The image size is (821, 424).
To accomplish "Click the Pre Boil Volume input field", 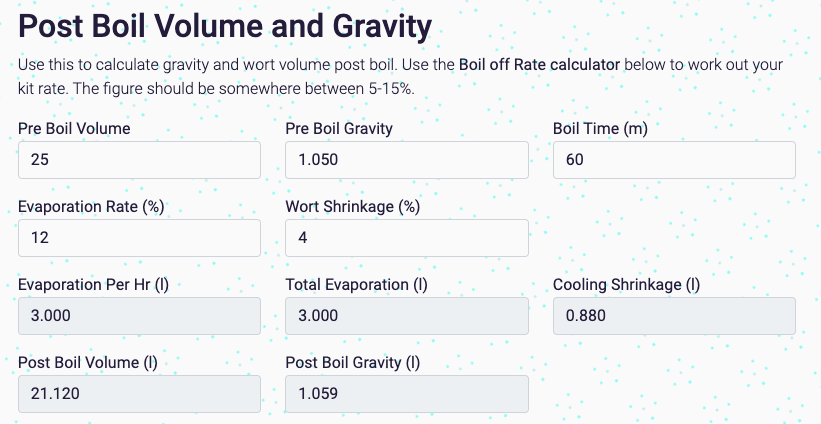I will coord(139,160).
